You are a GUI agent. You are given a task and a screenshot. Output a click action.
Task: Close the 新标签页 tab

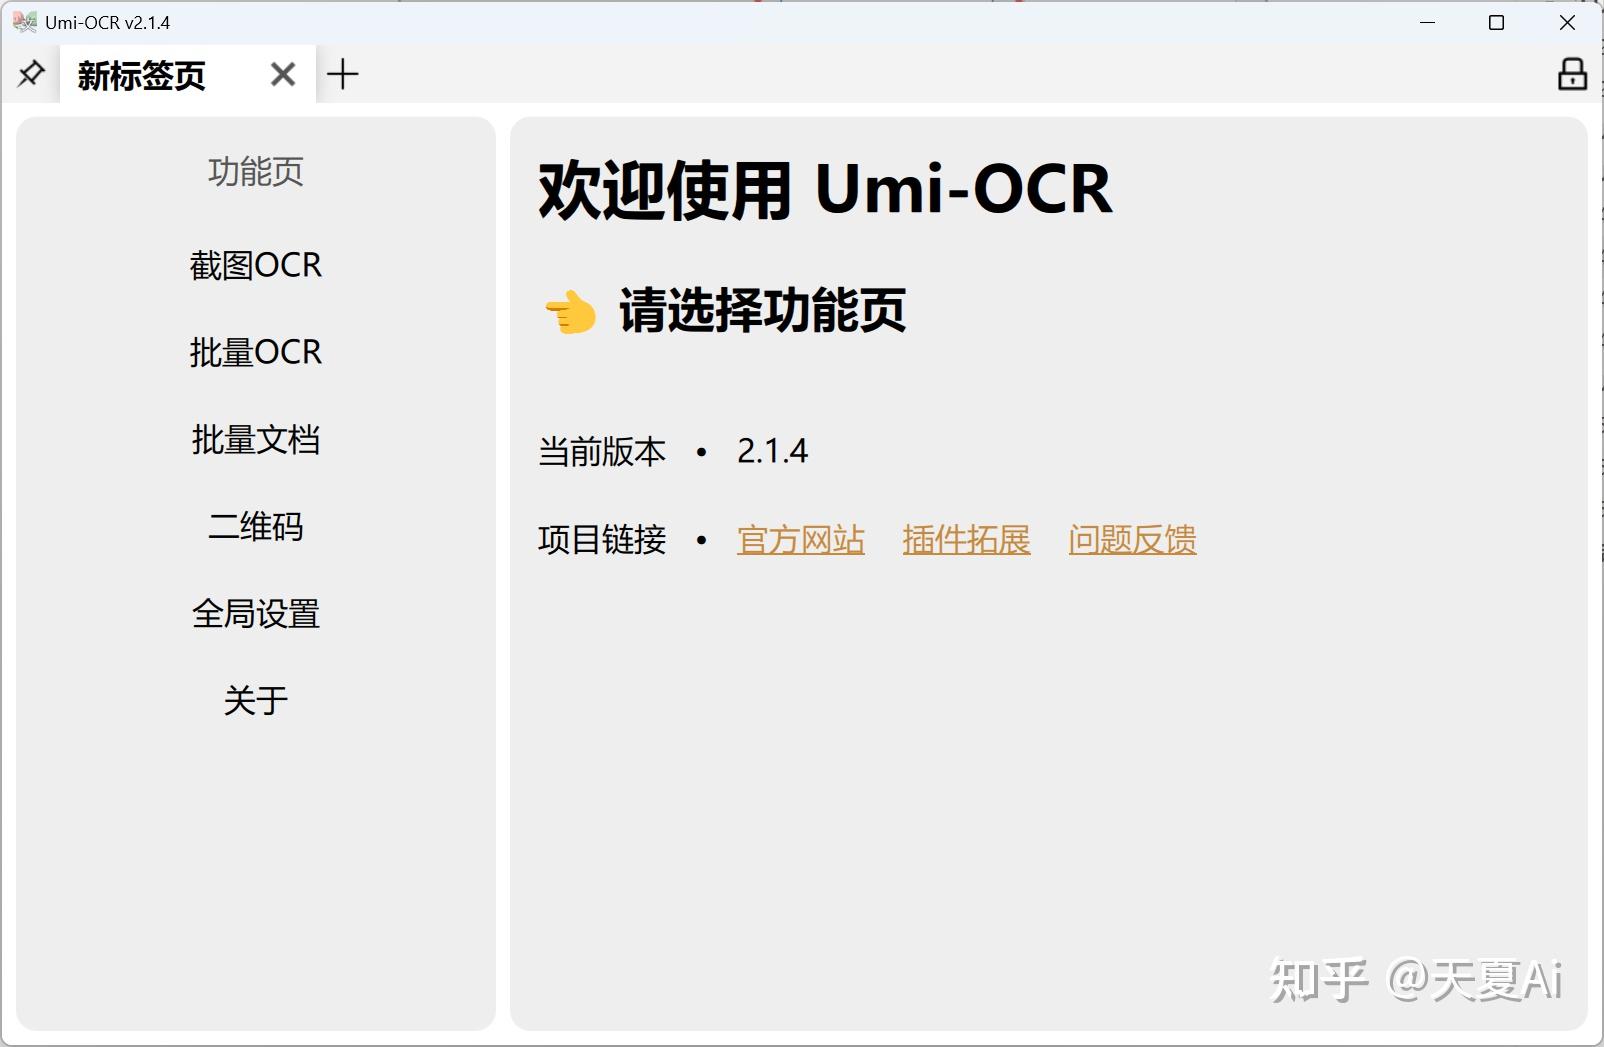point(282,73)
